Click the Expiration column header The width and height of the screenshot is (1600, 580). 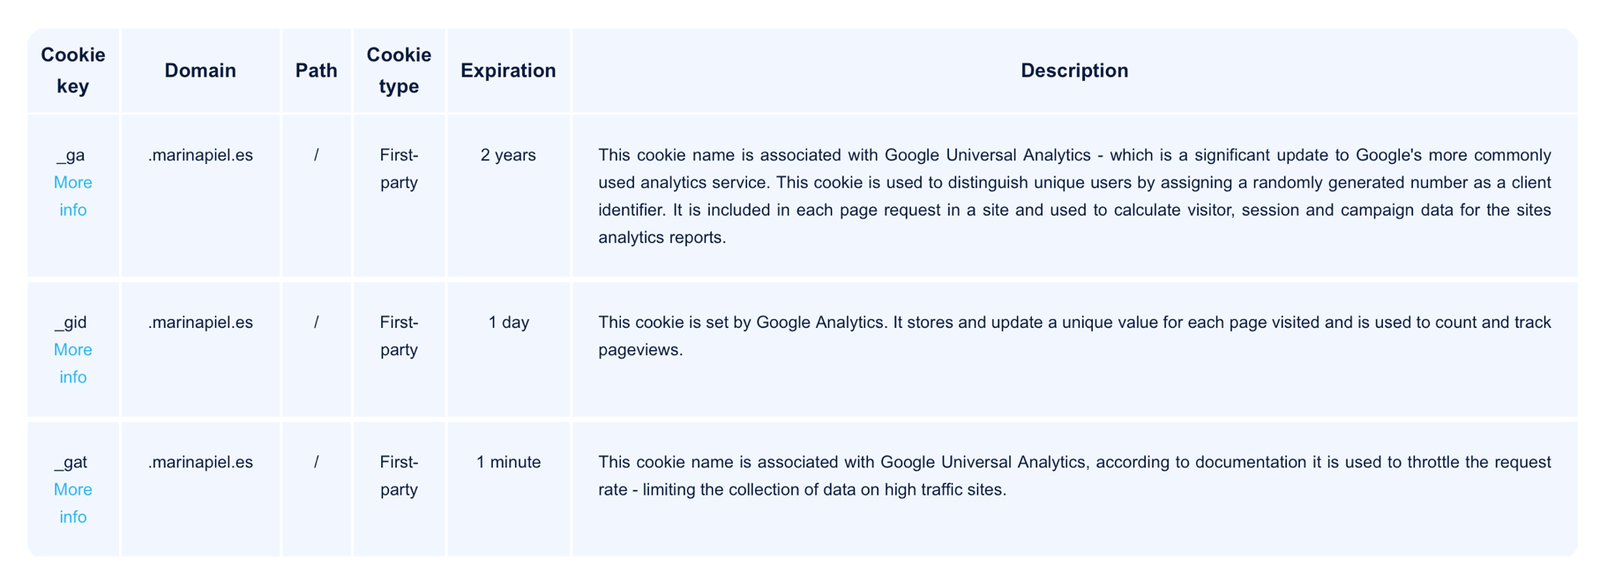point(508,70)
